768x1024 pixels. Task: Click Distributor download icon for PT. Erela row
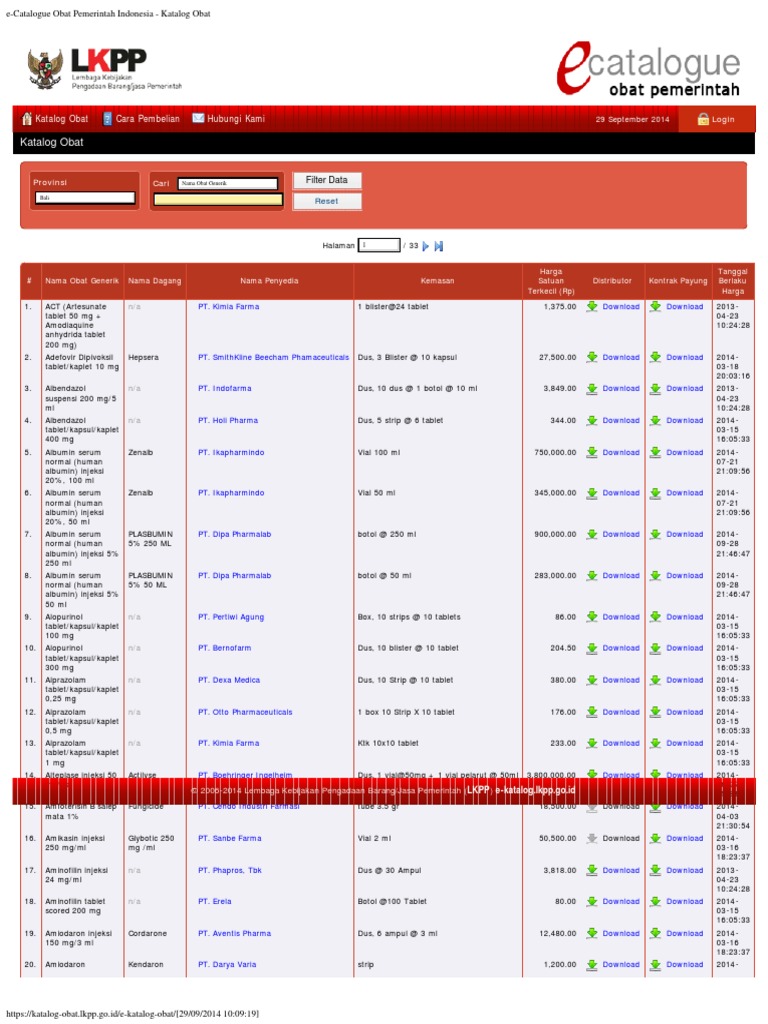(592, 901)
